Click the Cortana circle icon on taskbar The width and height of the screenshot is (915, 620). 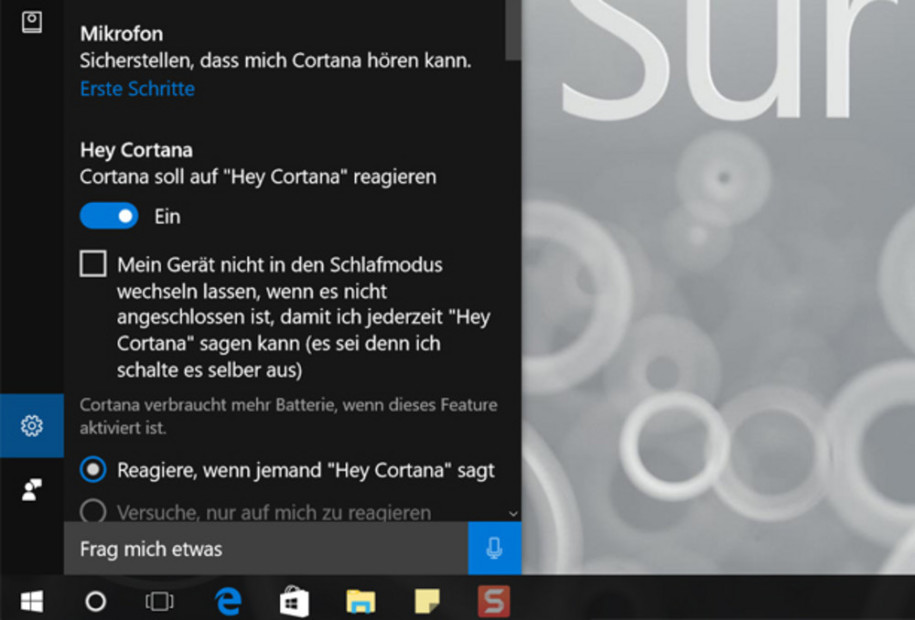point(95,601)
